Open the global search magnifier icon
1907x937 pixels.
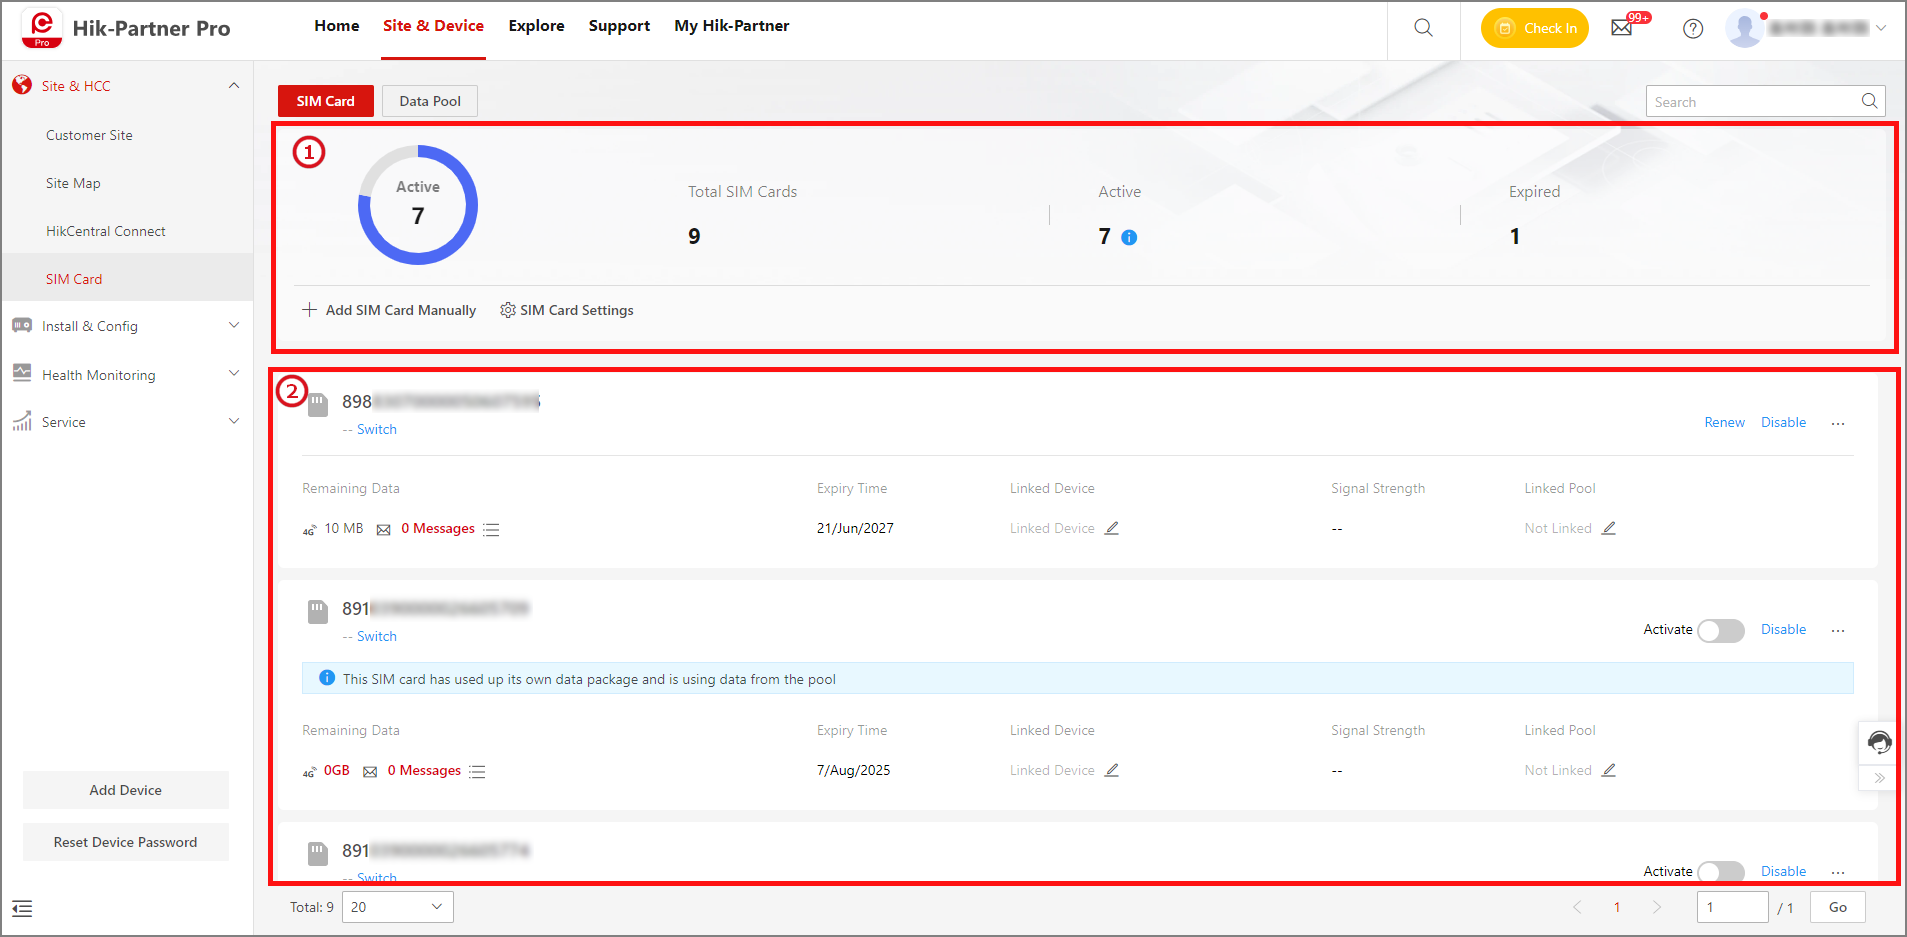coord(1423,28)
